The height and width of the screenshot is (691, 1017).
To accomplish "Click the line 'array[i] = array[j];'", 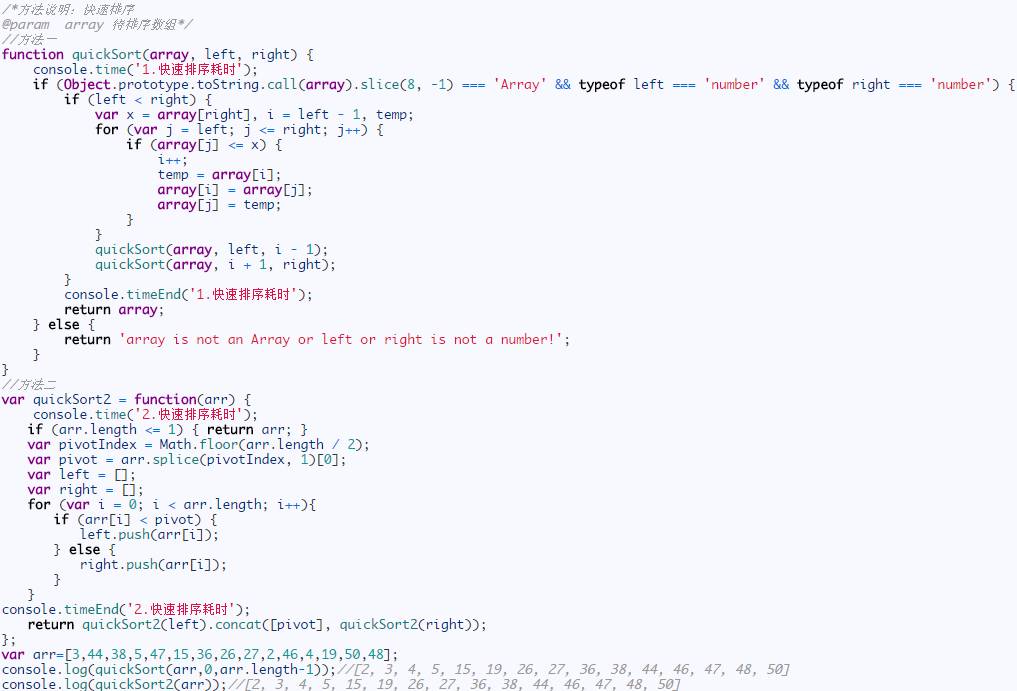I will point(235,189).
